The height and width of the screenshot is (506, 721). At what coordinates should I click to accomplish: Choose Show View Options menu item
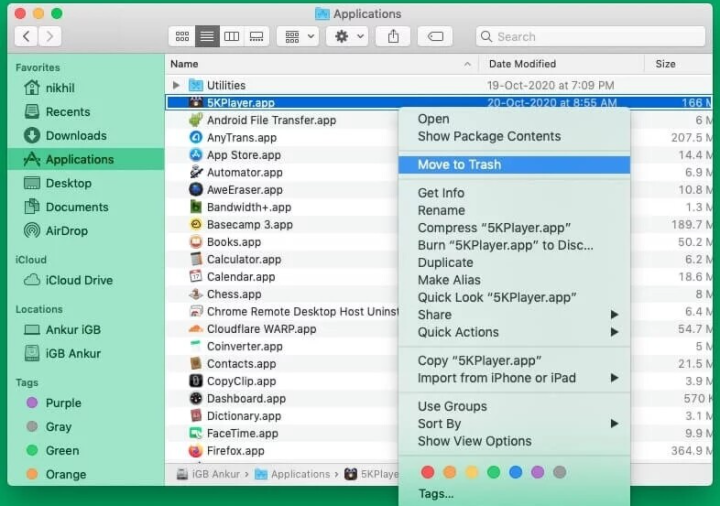click(514, 442)
